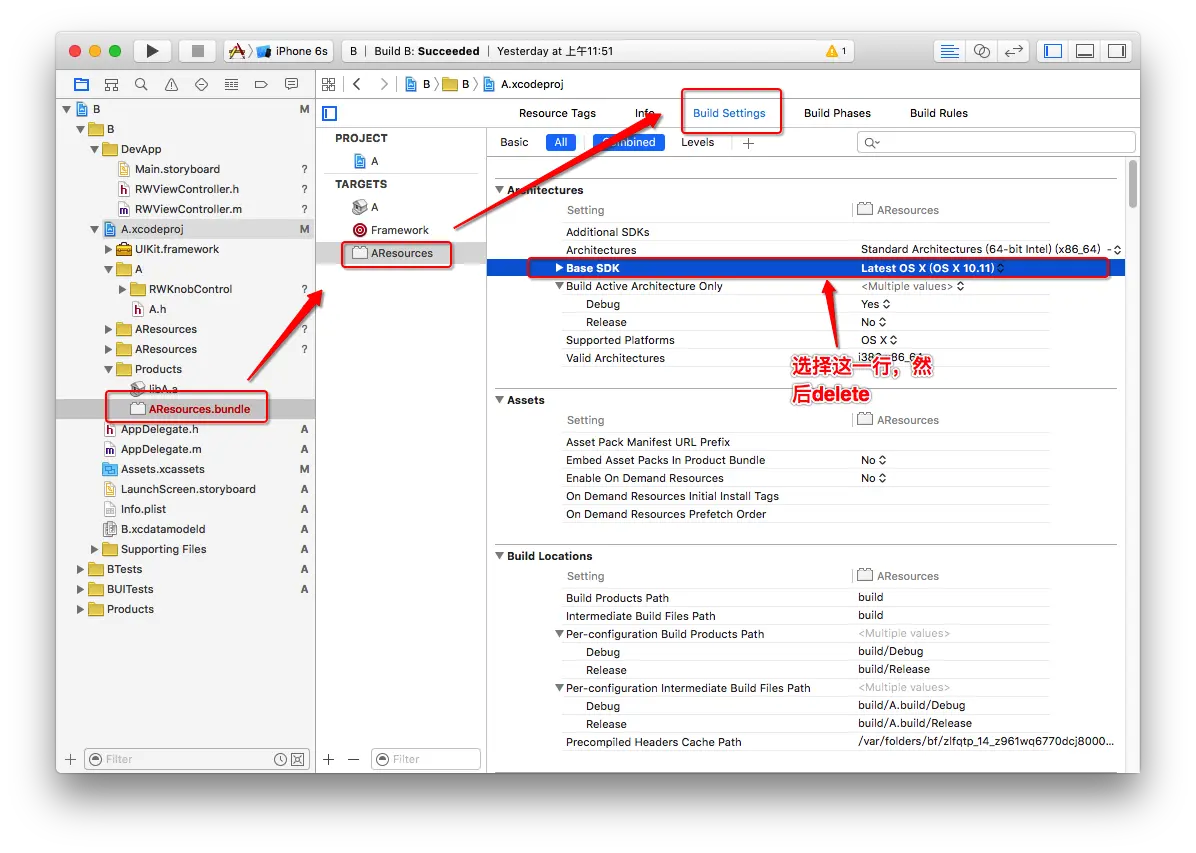Stop the running task
The height and width of the screenshot is (853, 1196).
point(197,51)
